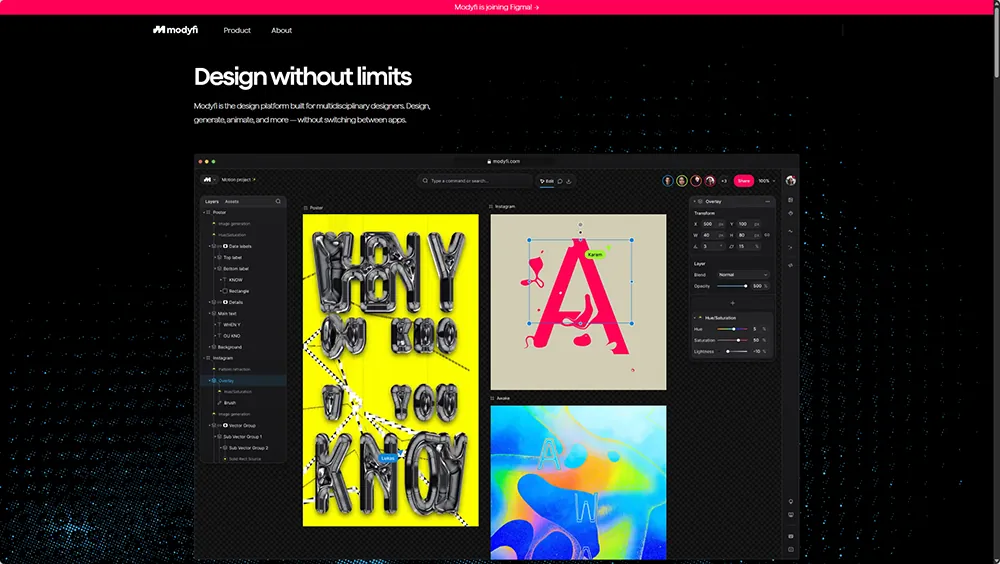This screenshot has width=1000, height=564.
Task: Click the frame icon of the Poster layer
Action: click(x=208, y=212)
